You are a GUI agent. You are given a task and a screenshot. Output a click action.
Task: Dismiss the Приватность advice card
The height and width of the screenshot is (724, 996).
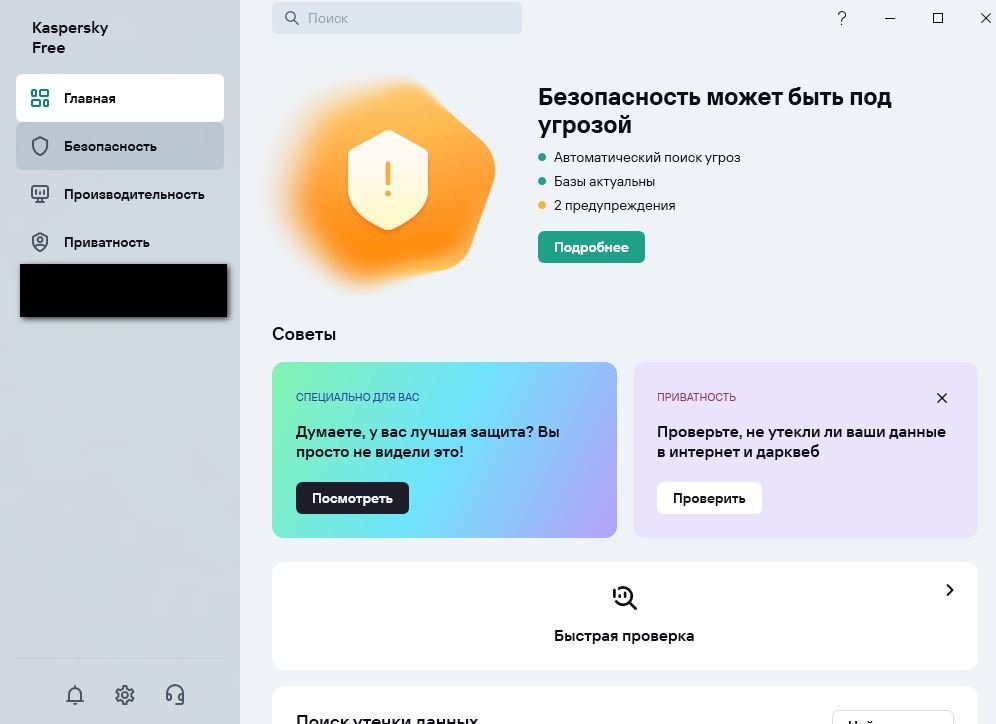pos(942,398)
